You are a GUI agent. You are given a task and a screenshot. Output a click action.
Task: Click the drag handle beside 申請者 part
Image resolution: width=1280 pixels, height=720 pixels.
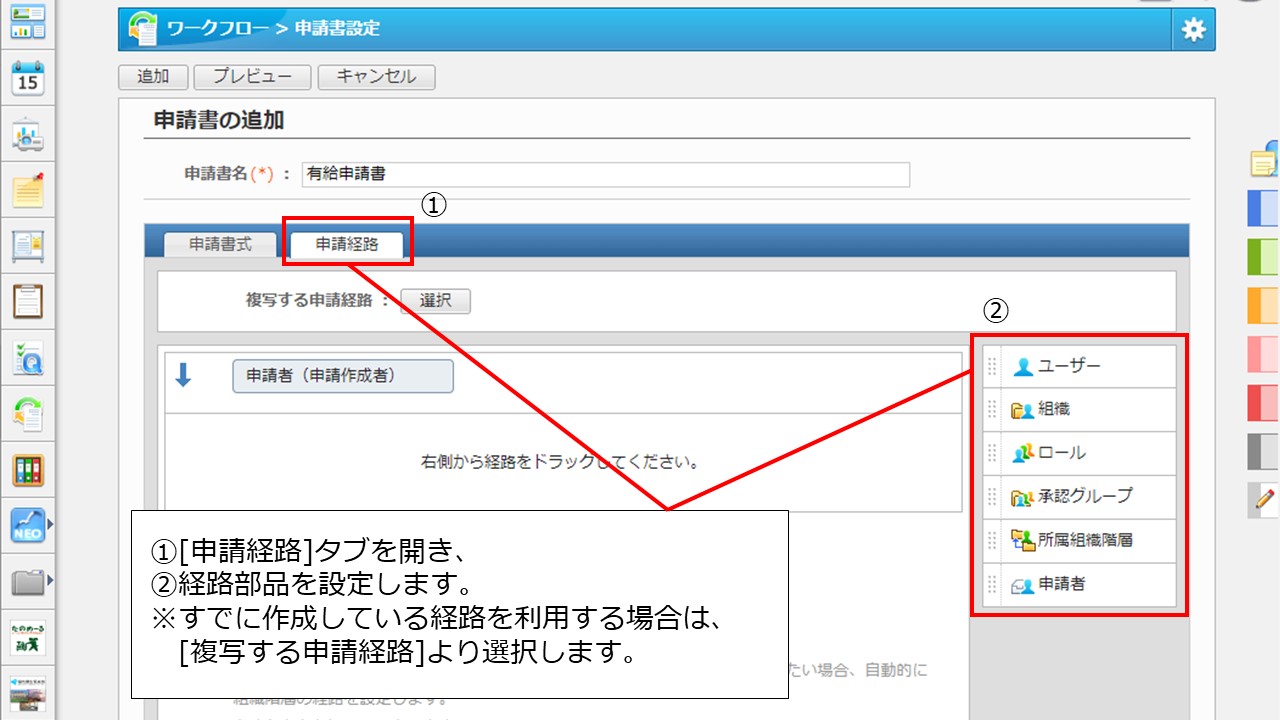(992, 584)
